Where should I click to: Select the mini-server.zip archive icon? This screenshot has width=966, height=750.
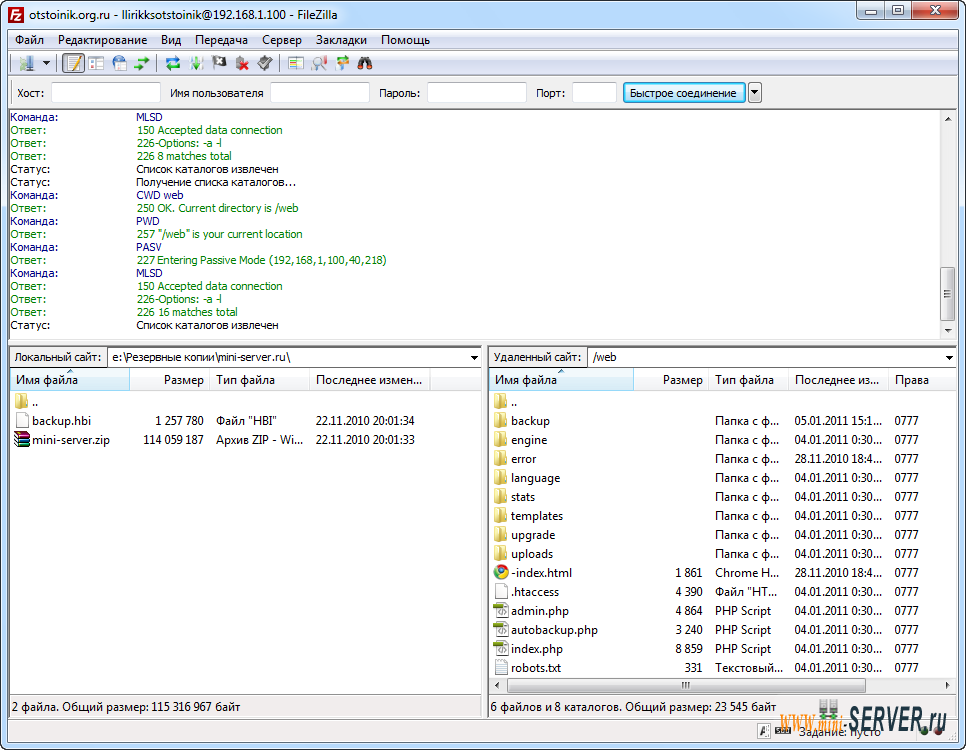(22, 439)
